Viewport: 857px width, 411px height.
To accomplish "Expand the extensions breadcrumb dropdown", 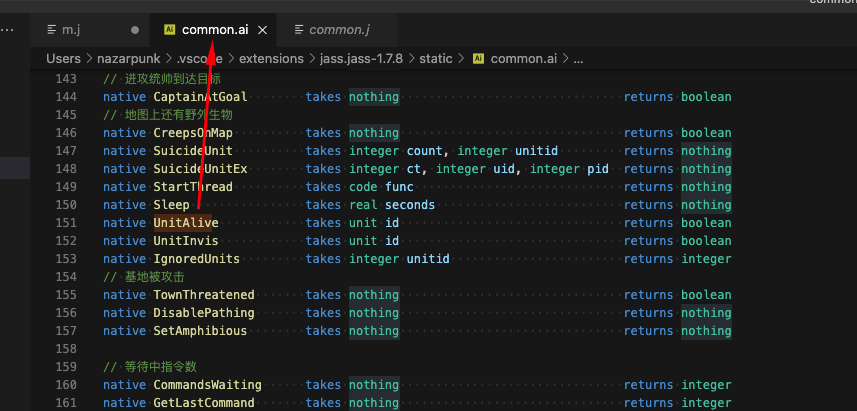I will click(270, 59).
